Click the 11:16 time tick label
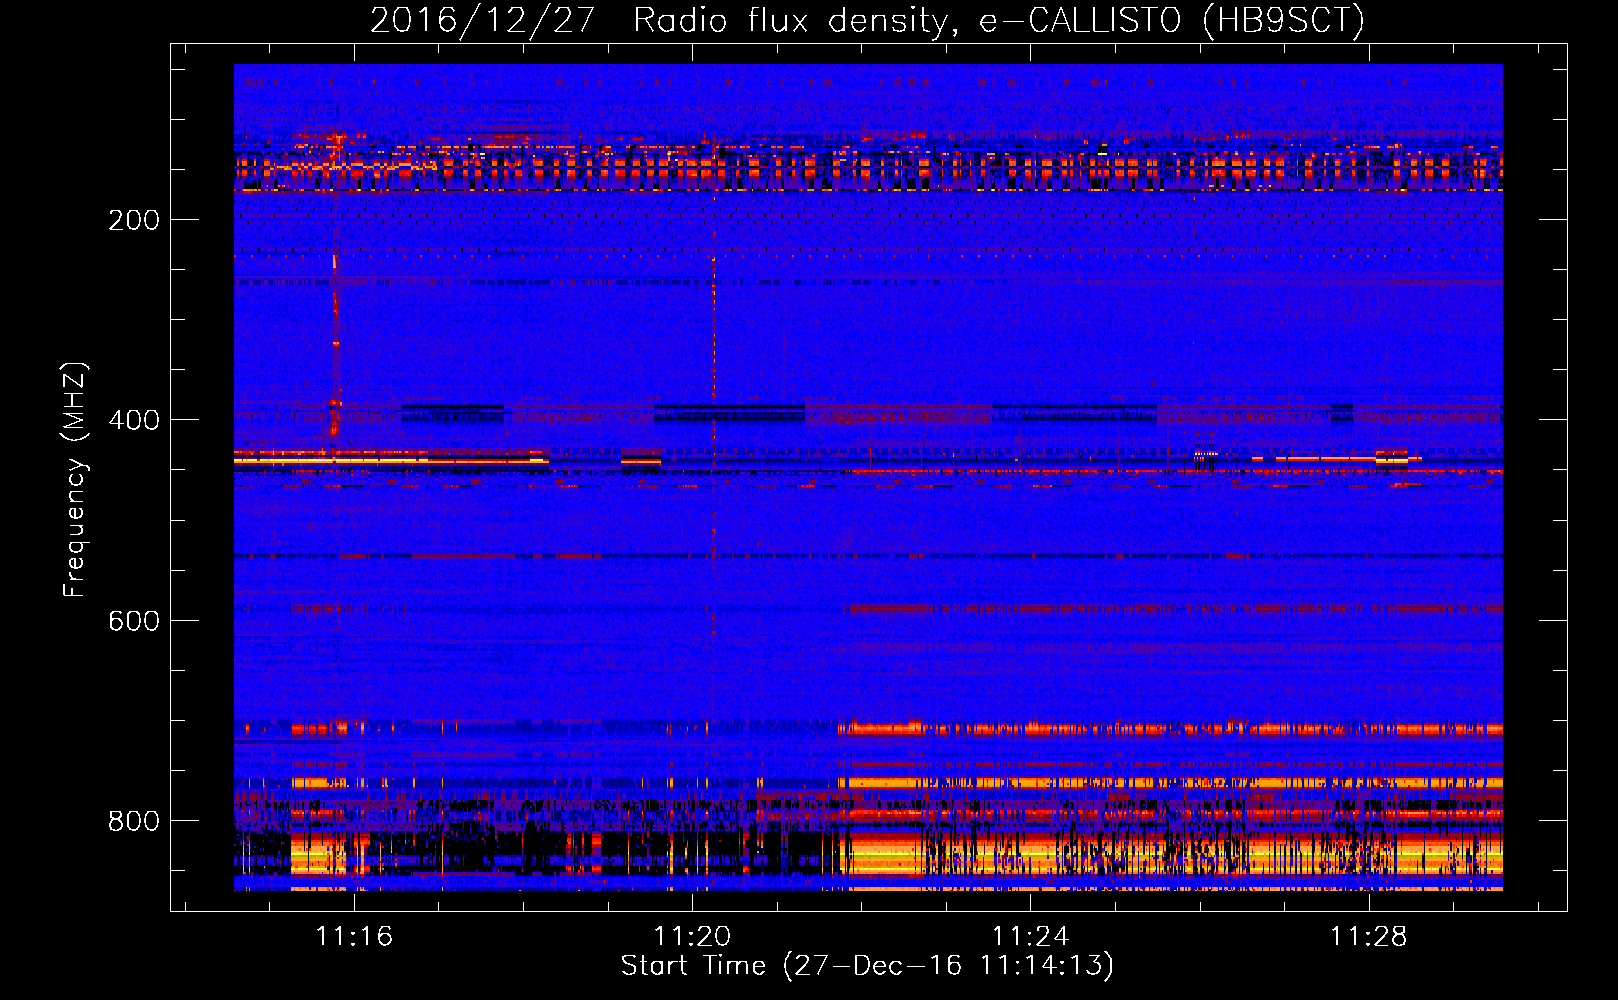Screen dimensions: 1618x1000 (x=354, y=937)
